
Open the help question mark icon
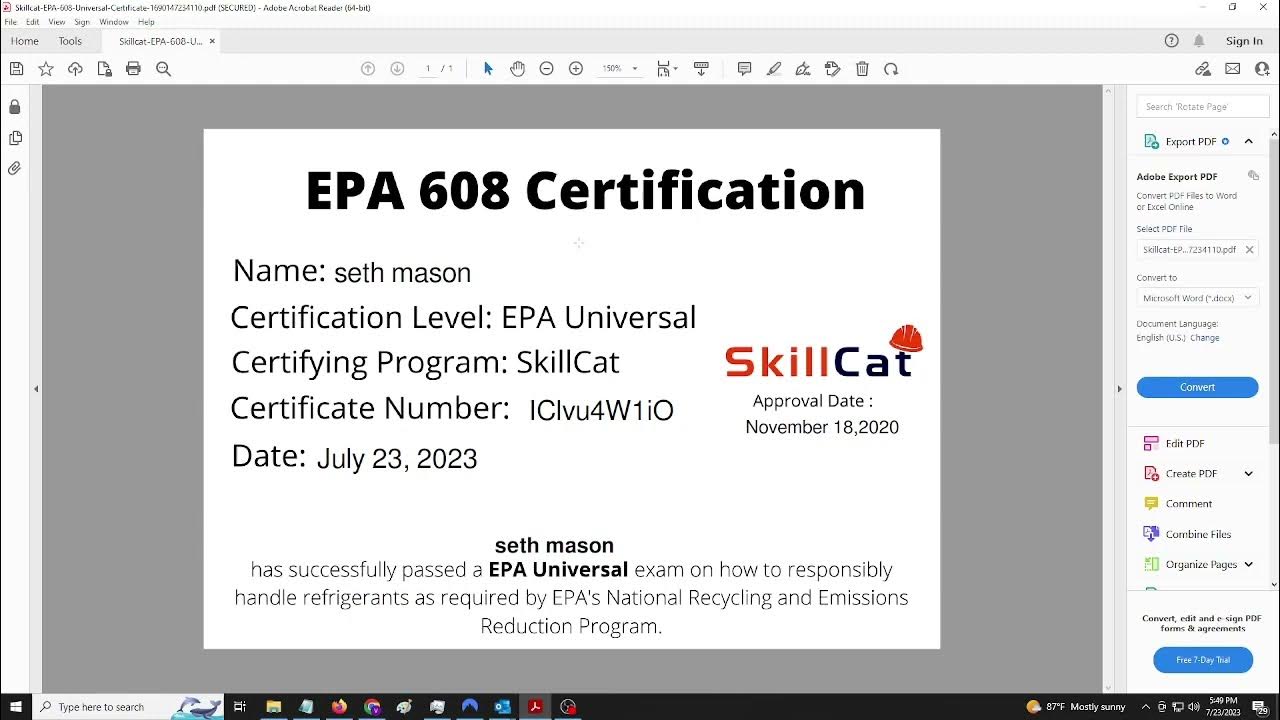click(x=1172, y=41)
